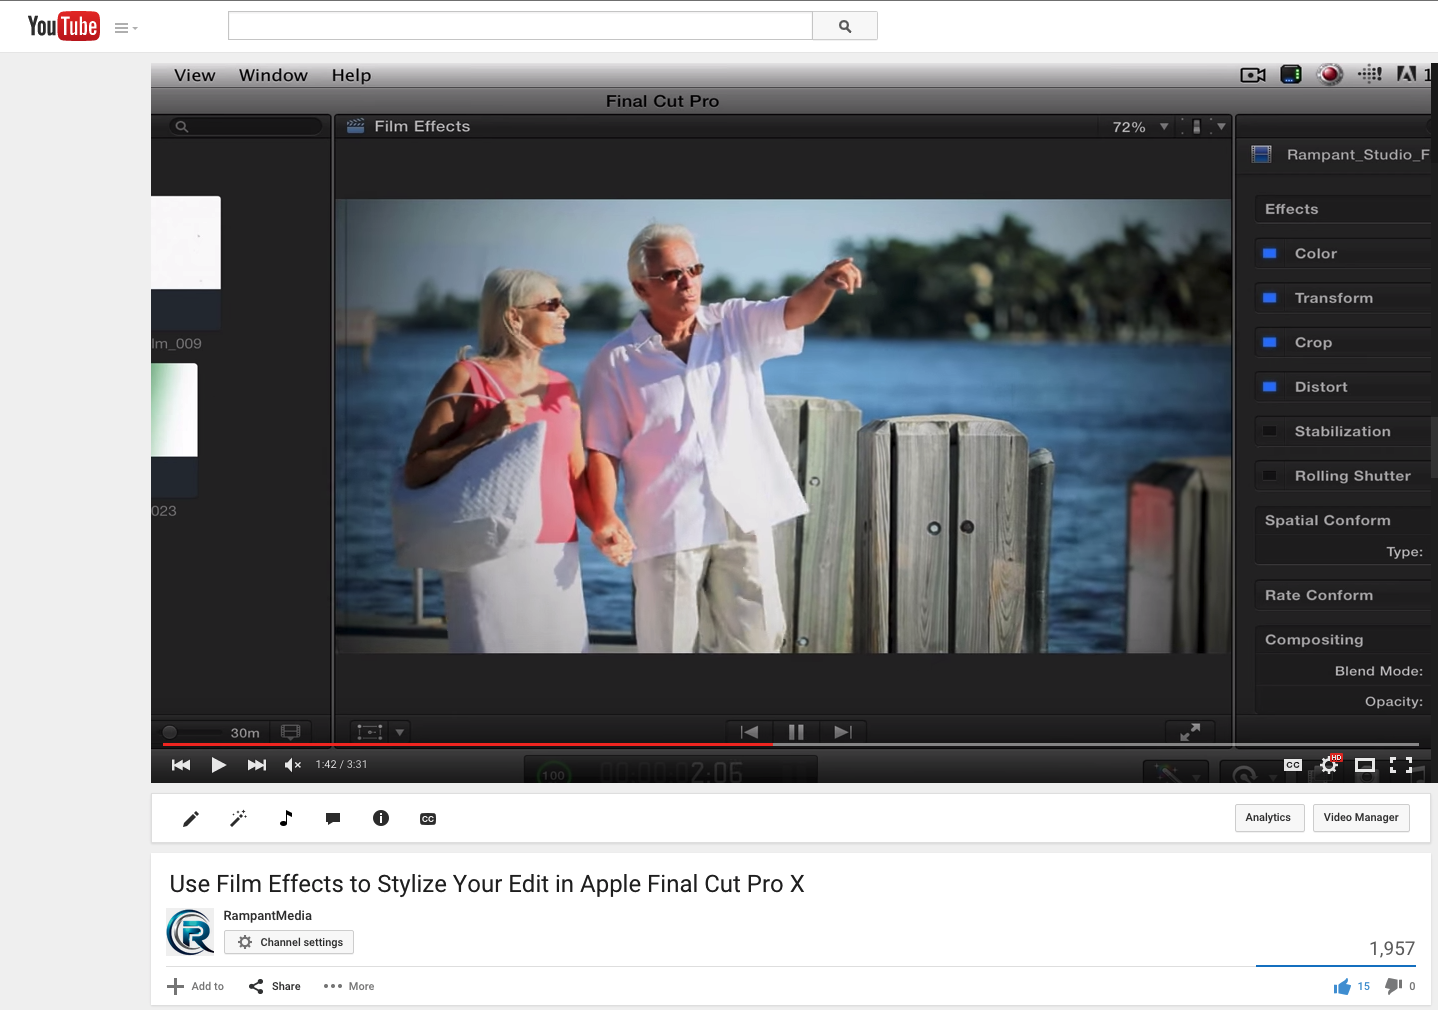1438x1010 pixels.
Task: Open Analytics for this video
Action: tap(1269, 818)
